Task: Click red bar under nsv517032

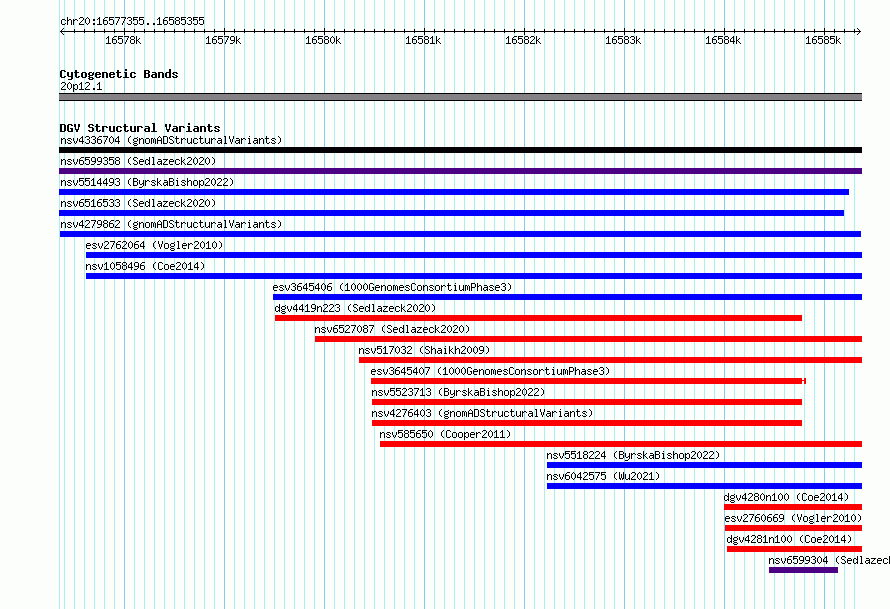Action: point(610,360)
